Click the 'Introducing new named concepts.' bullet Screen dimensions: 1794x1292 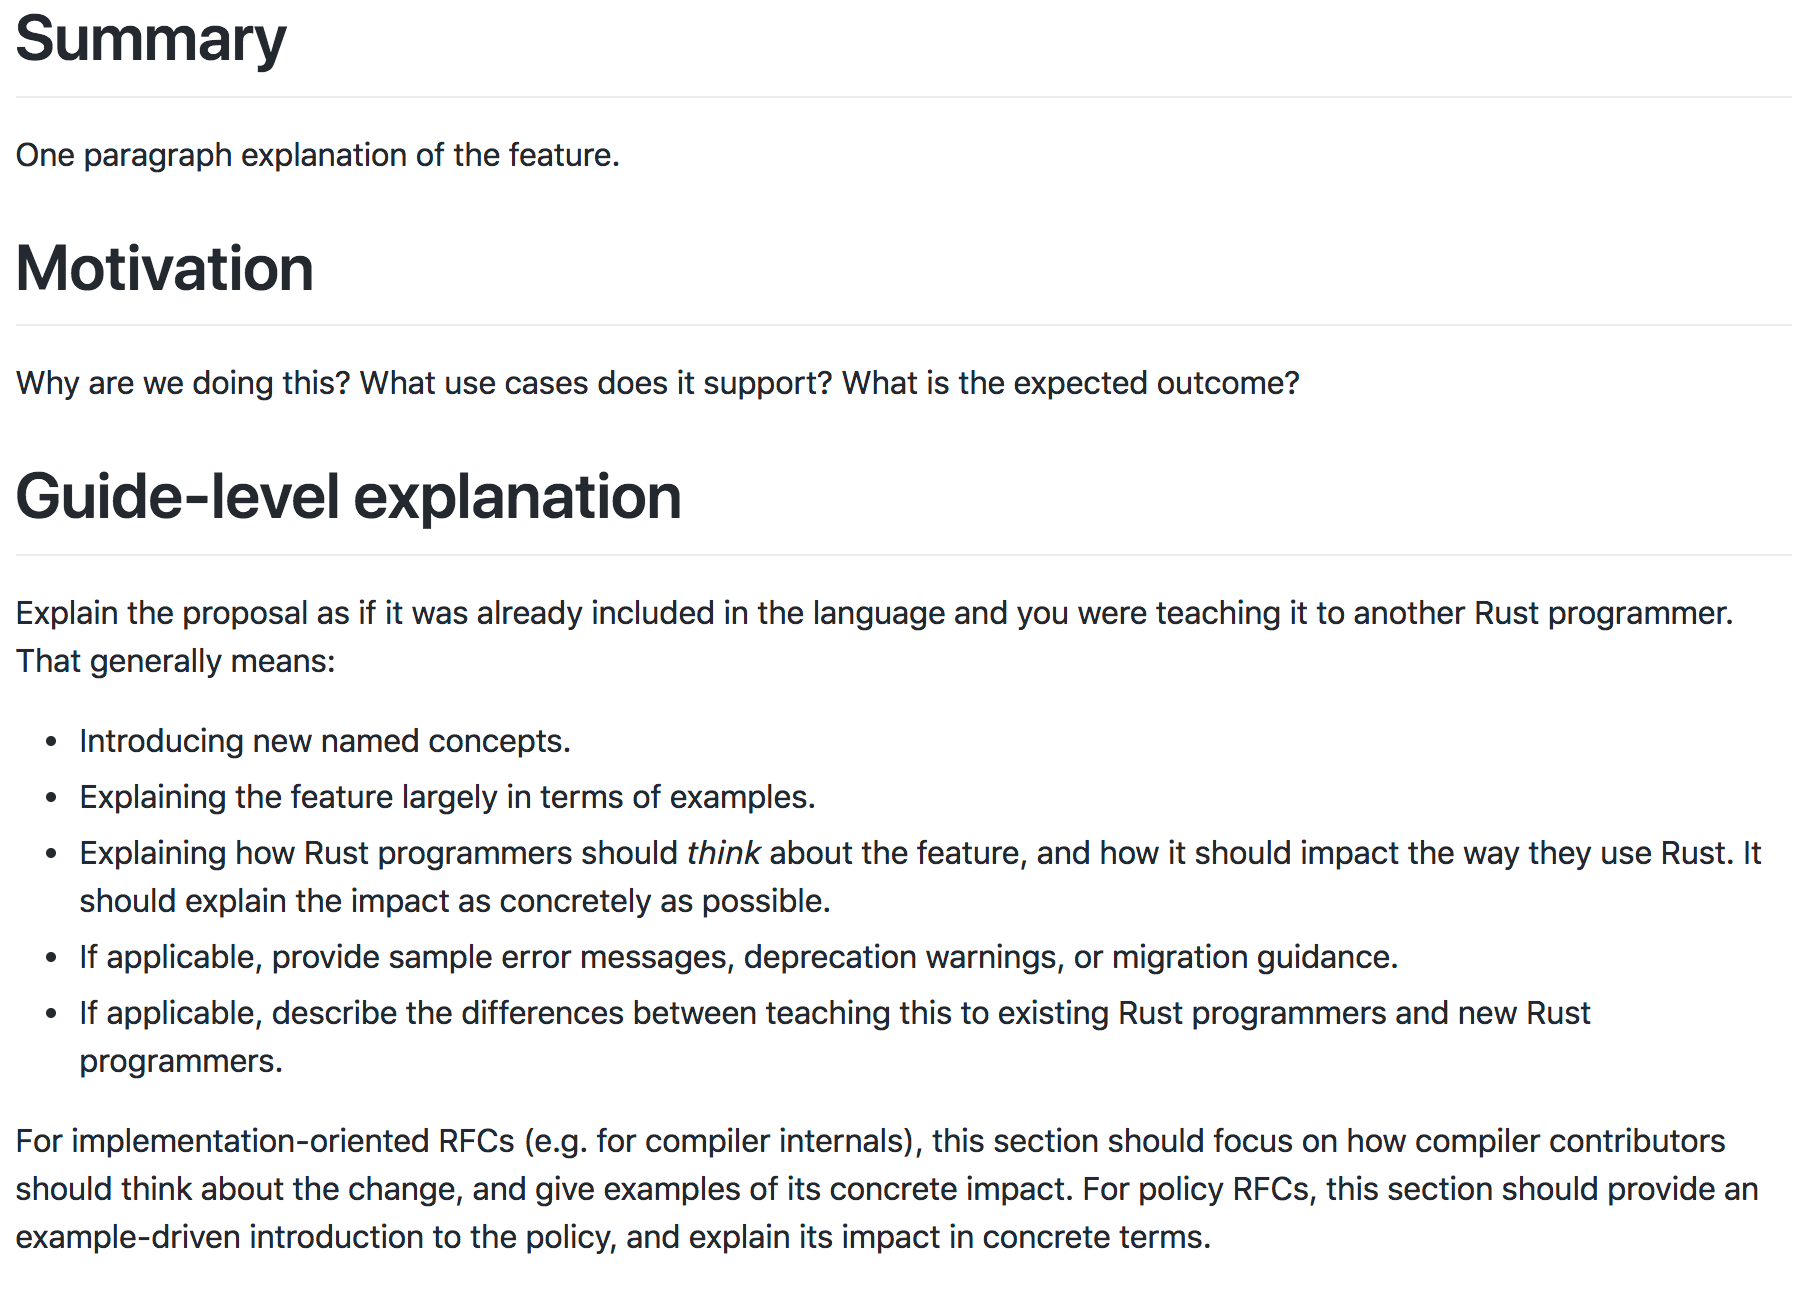pyautogui.click(x=325, y=741)
